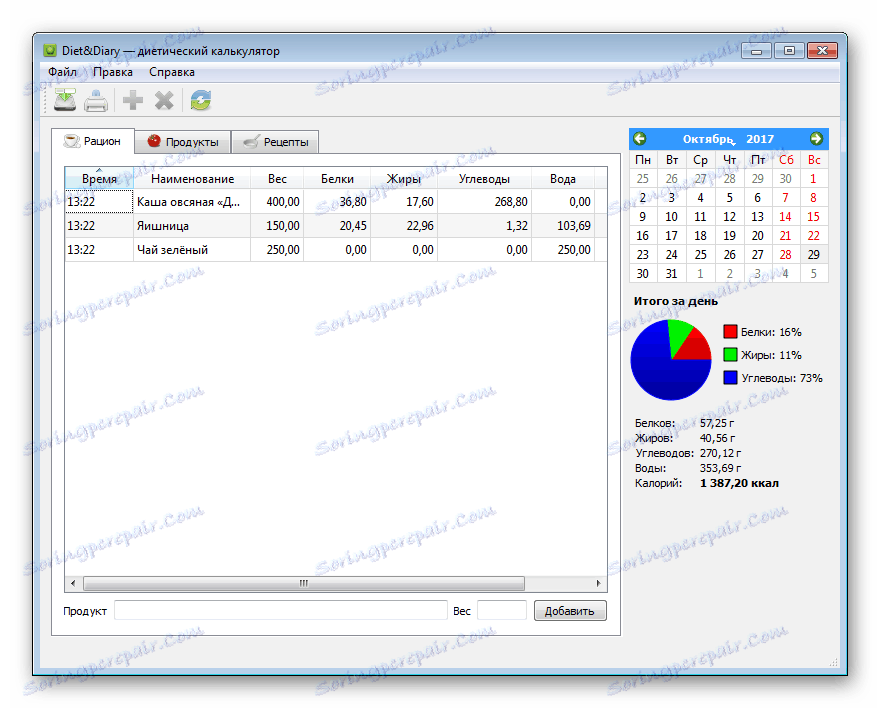Click the 2017 year in calendar header
880x708 pixels.
click(x=760, y=139)
